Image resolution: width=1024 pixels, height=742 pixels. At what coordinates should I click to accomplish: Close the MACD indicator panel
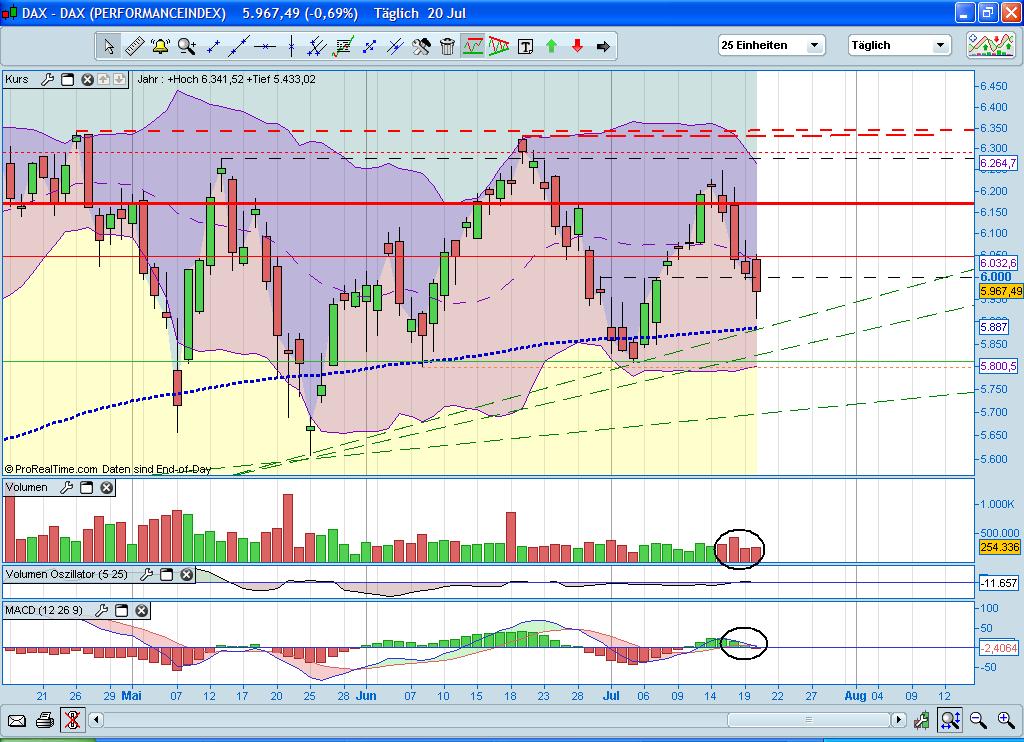[142, 610]
